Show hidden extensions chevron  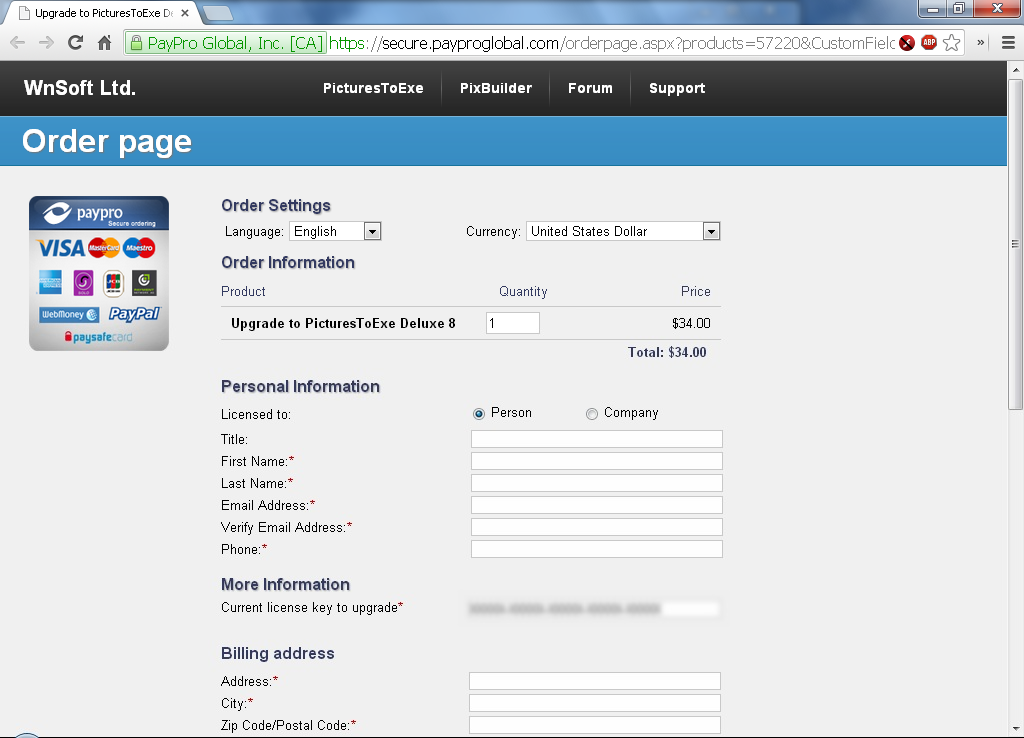pyautogui.click(x=980, y=43)
